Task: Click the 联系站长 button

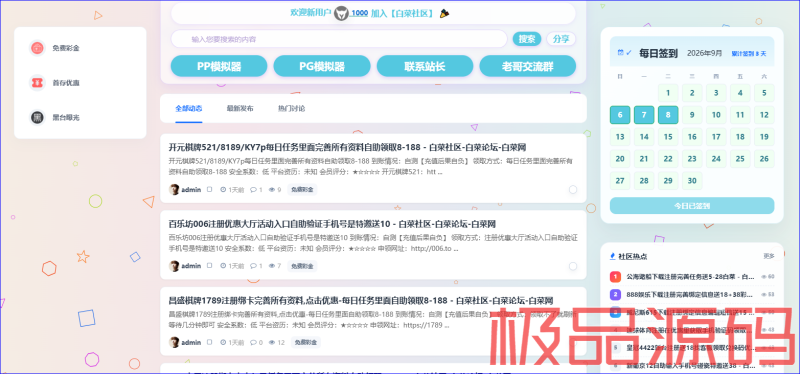Action: [x=425, y=66]
